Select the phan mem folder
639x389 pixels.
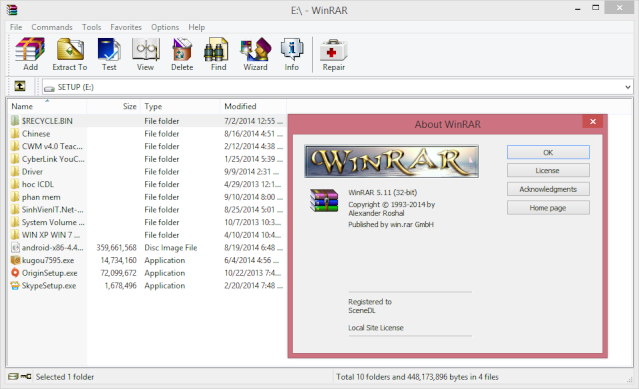(x=41, y=197)
